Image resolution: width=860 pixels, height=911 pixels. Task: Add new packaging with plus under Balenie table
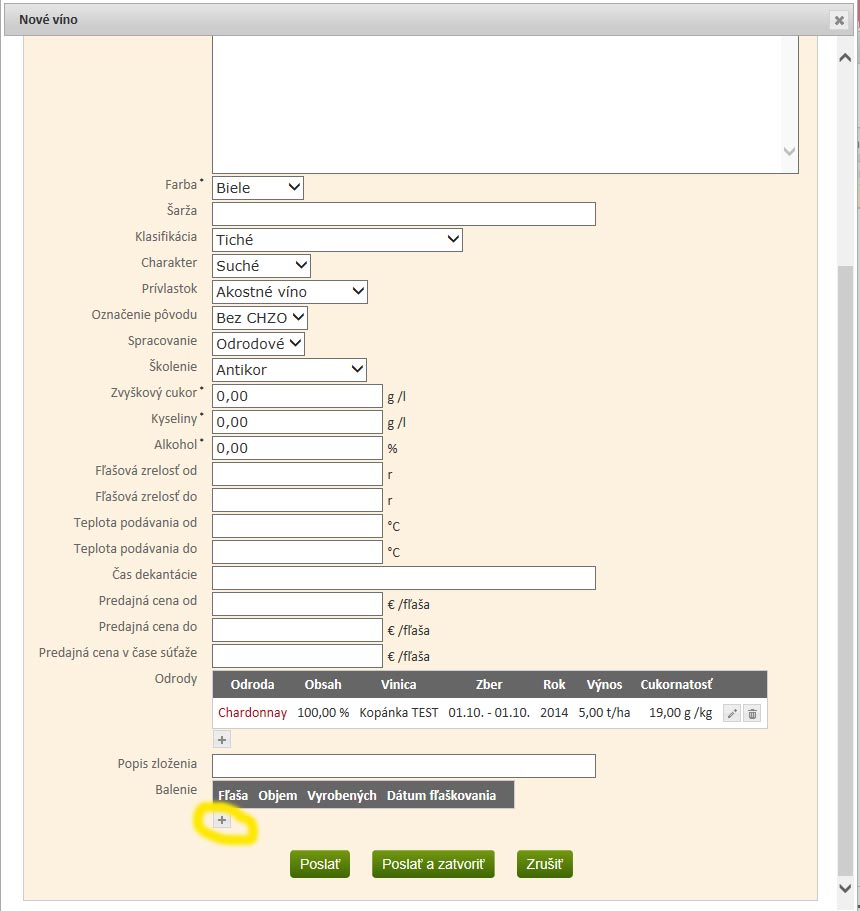[222, 820]
